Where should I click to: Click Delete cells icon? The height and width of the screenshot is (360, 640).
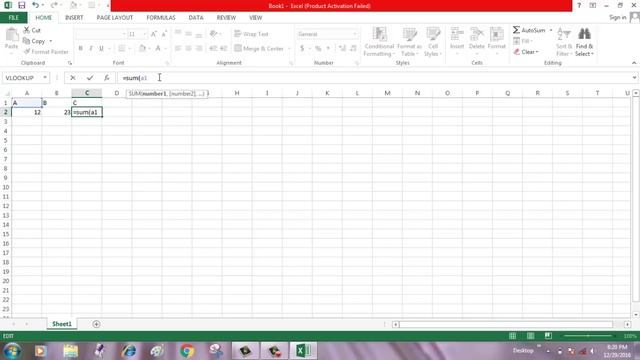477,34
